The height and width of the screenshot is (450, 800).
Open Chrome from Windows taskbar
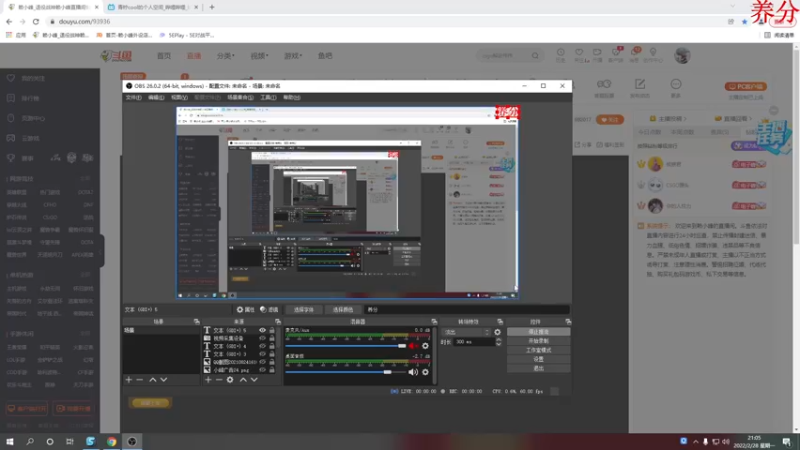[111, 441]
